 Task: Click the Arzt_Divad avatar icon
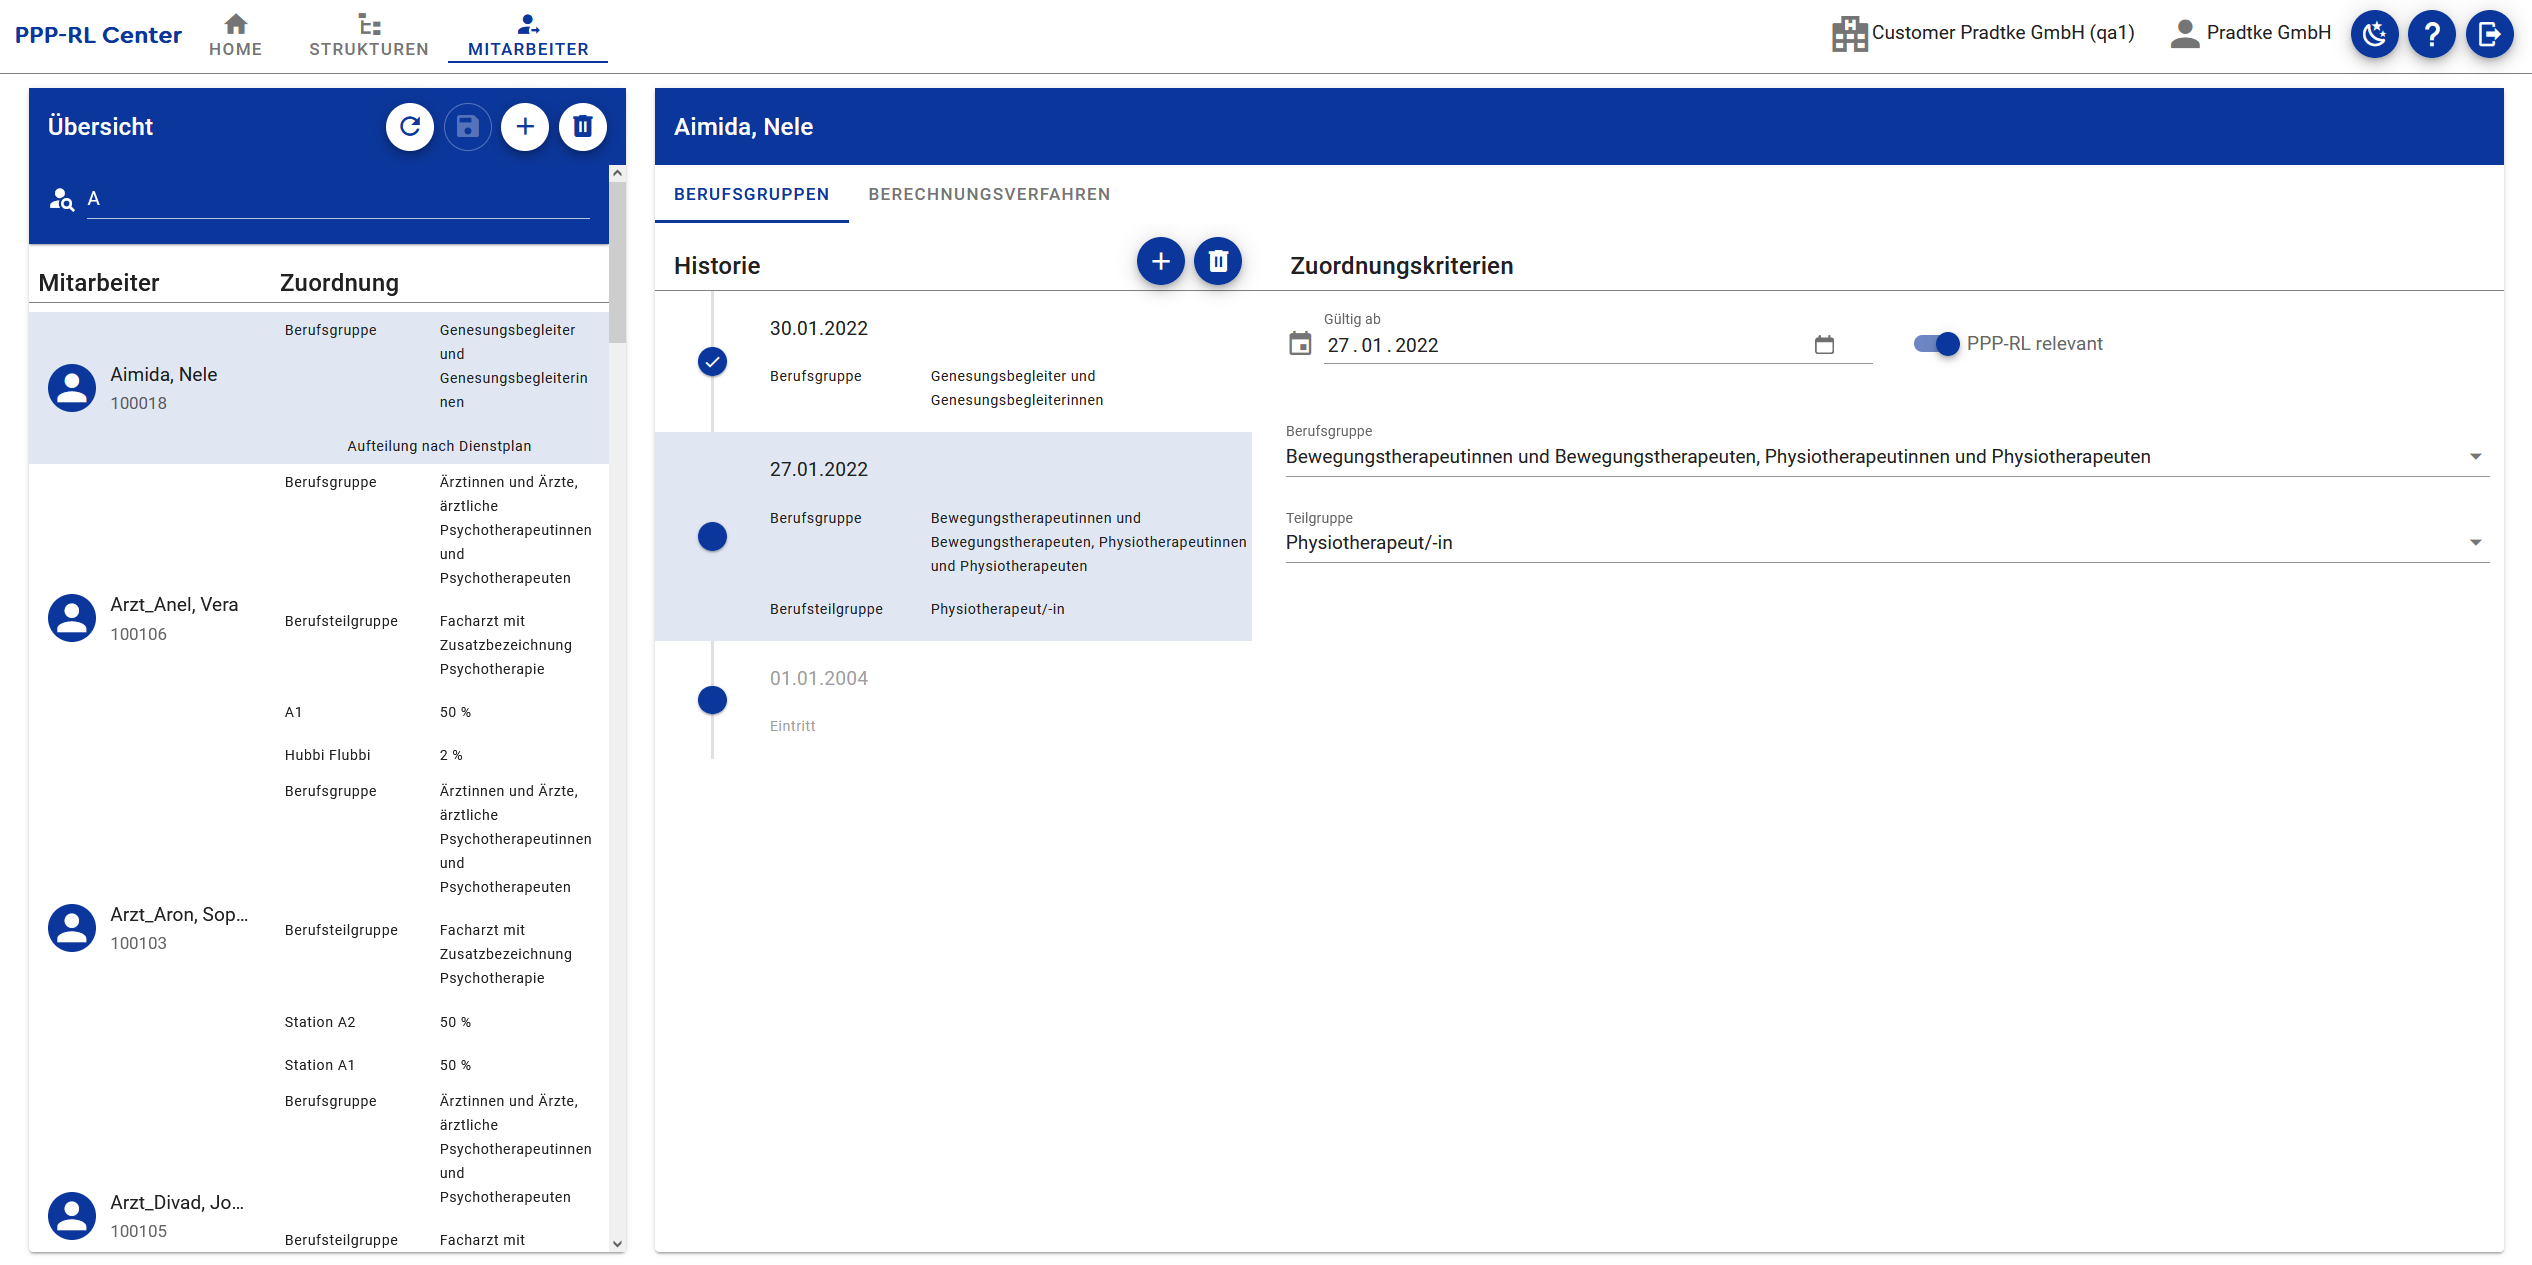72,1216
